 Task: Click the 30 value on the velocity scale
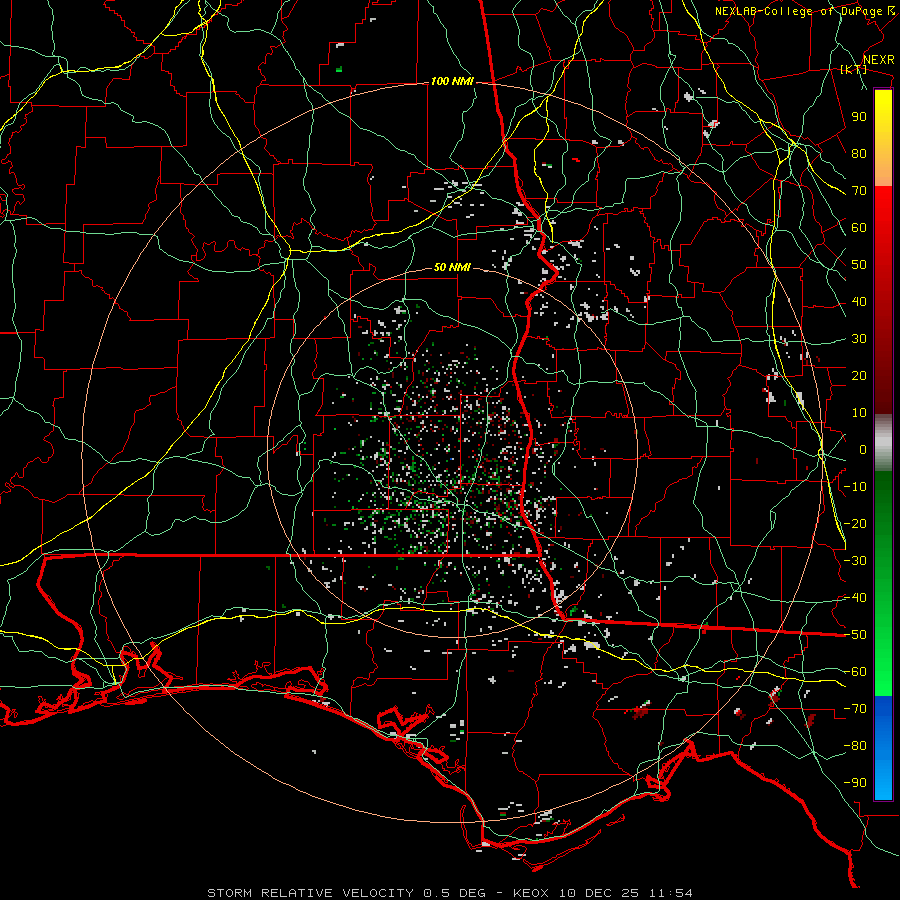859,339
